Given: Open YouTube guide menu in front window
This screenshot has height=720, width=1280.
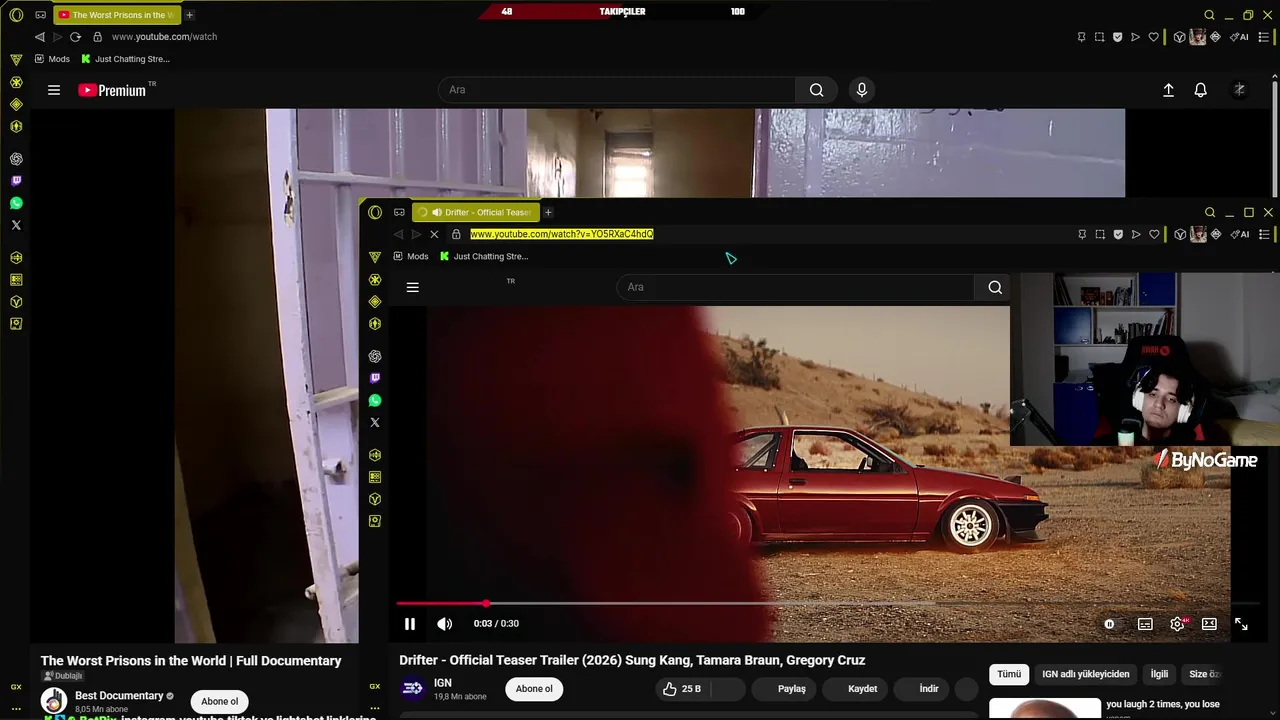Looking at the screenshot, I should 412,287.
